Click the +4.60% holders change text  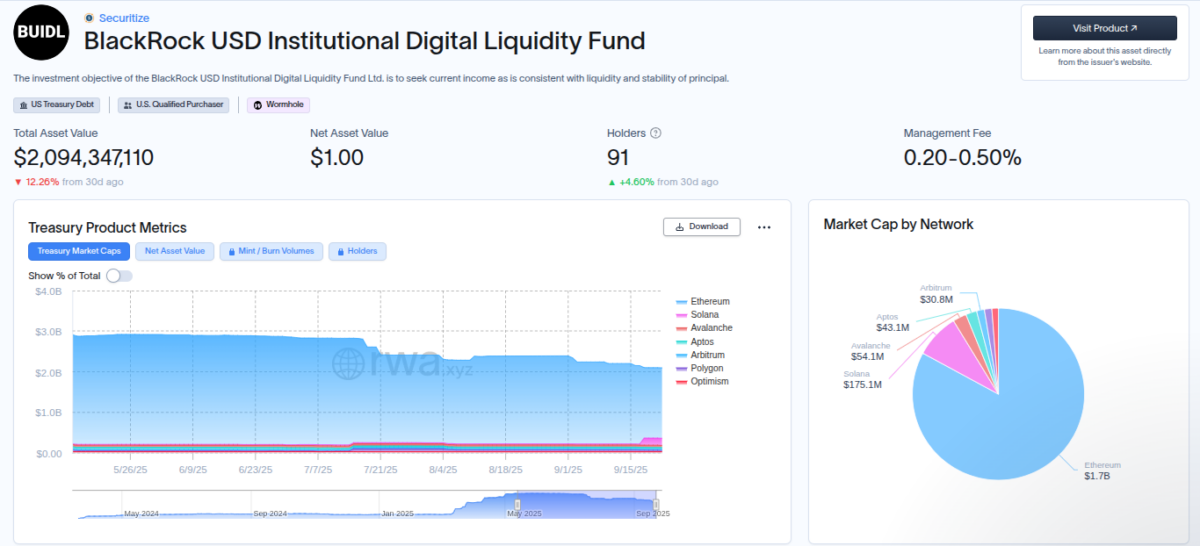tap(662, 182)
